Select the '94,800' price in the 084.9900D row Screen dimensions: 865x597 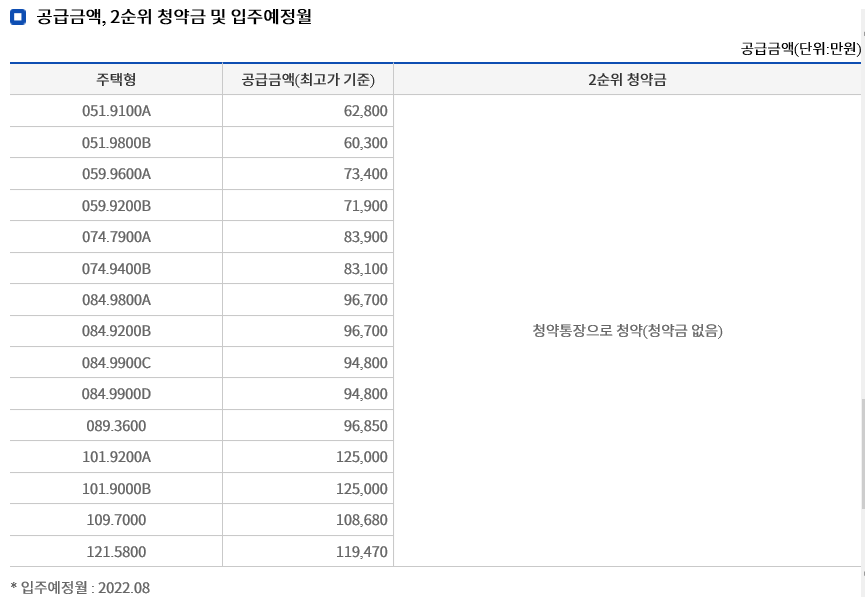[308, 394]
